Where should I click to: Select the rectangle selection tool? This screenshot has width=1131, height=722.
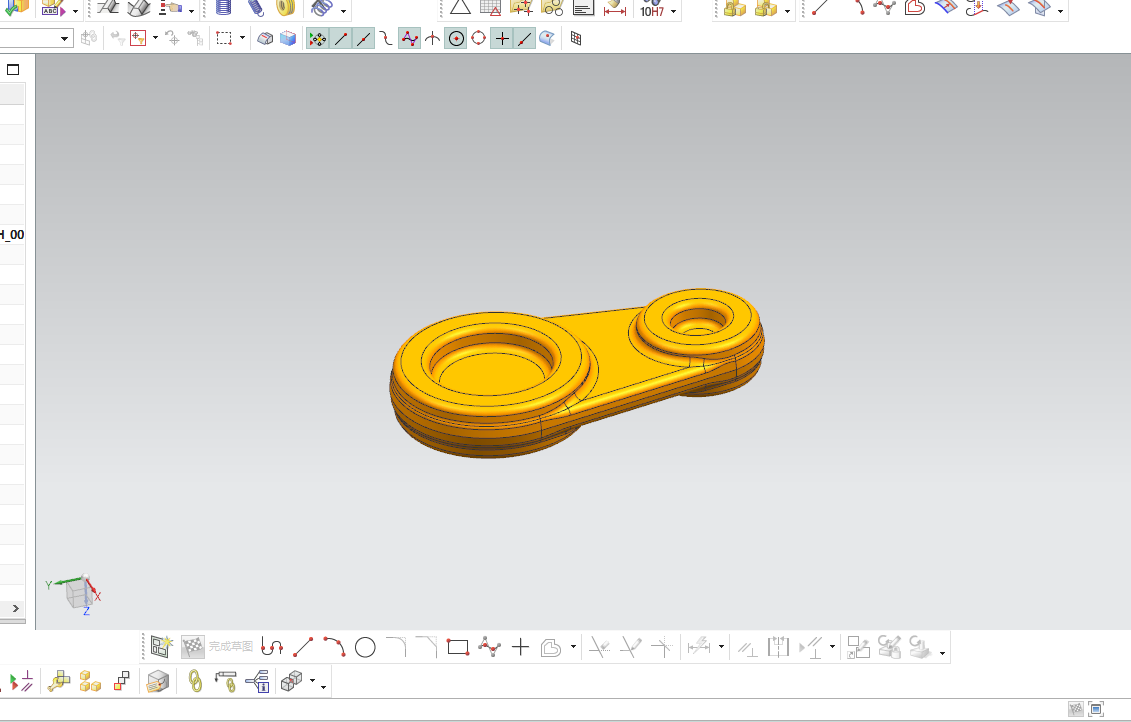(x=224, y=38)
